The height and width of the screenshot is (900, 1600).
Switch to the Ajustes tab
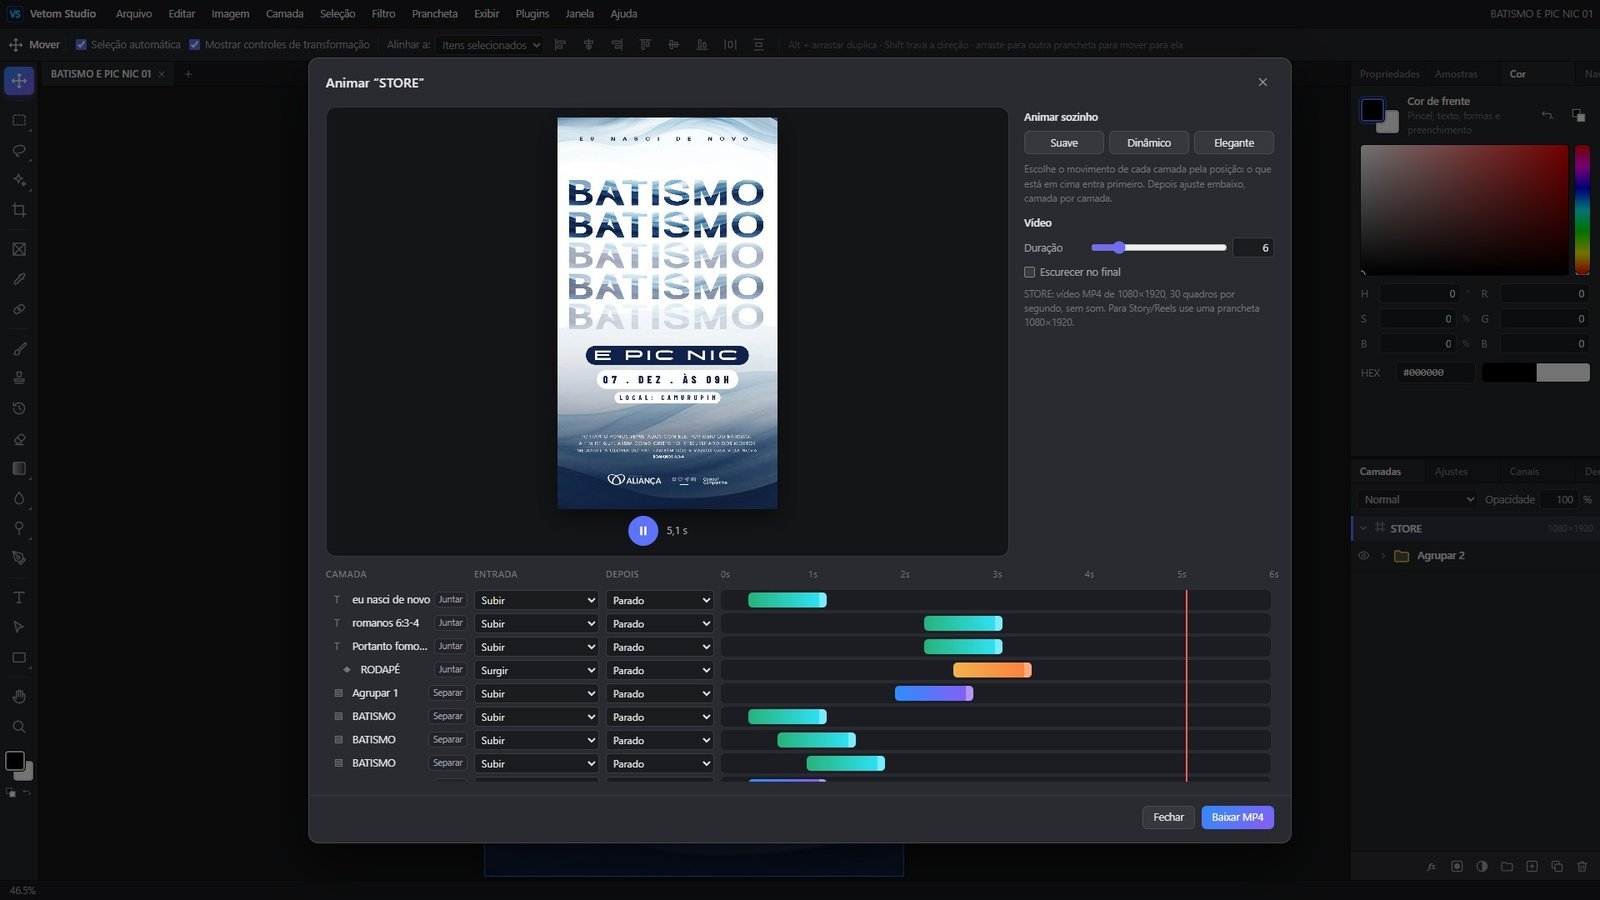(1451, 471)
